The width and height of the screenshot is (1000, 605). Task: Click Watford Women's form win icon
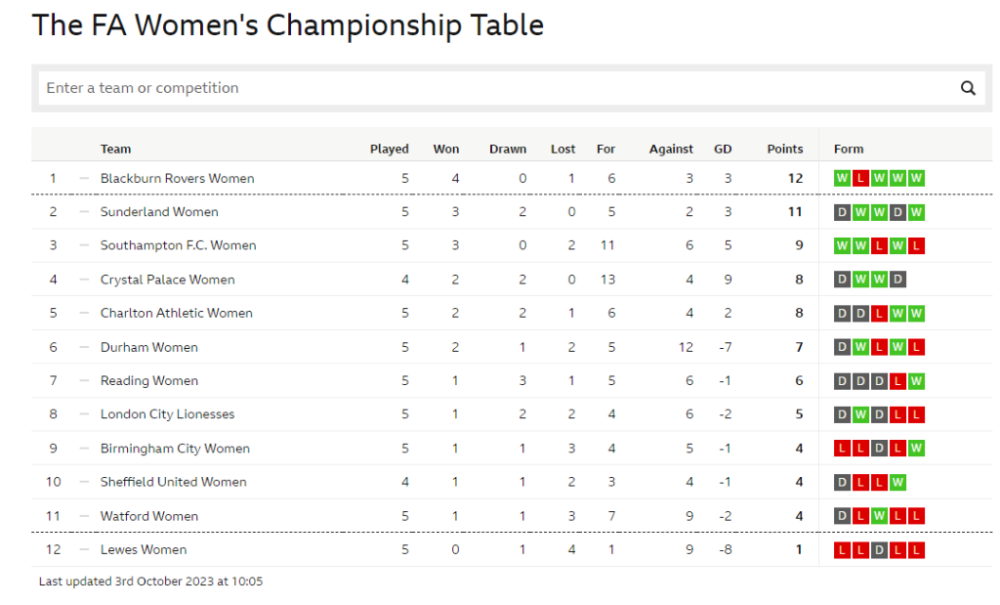click(879, 516)
